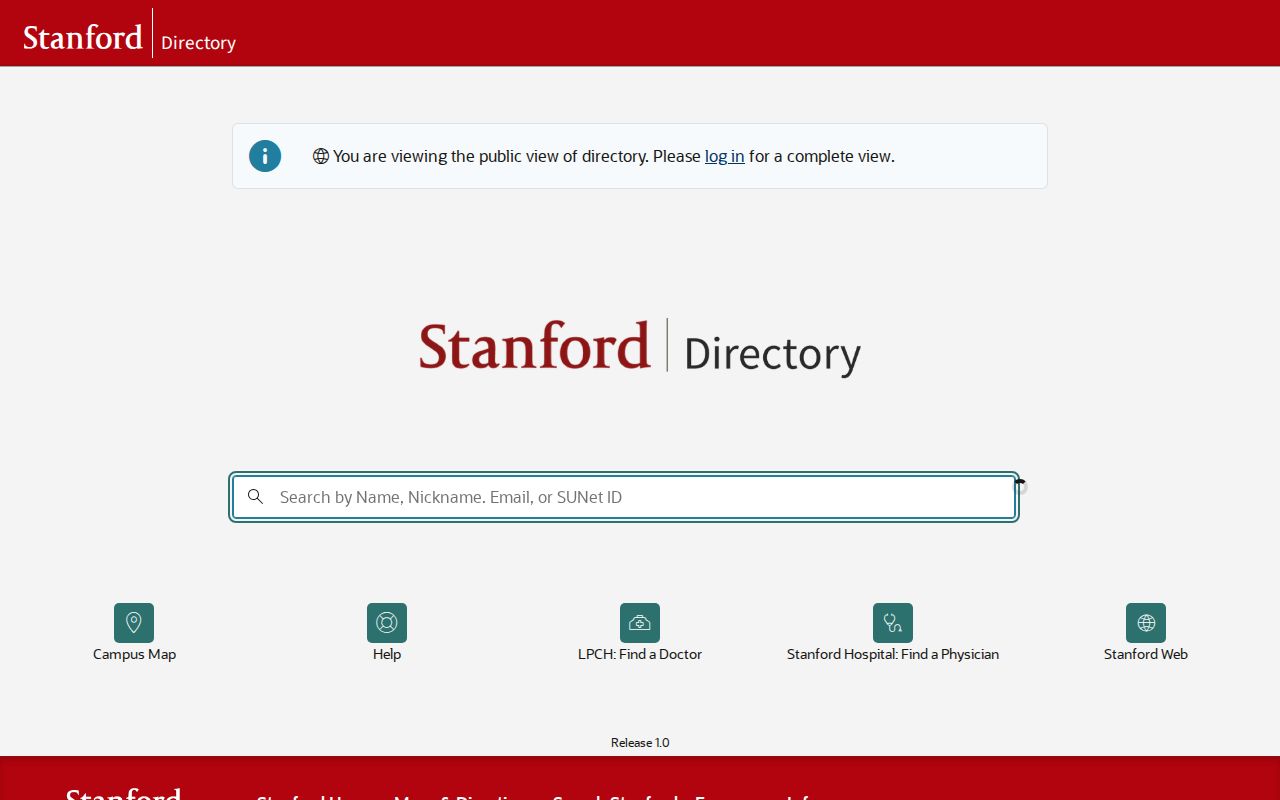
Task: Open the Stanford Web text link
Action: [x=1146, y=654]
